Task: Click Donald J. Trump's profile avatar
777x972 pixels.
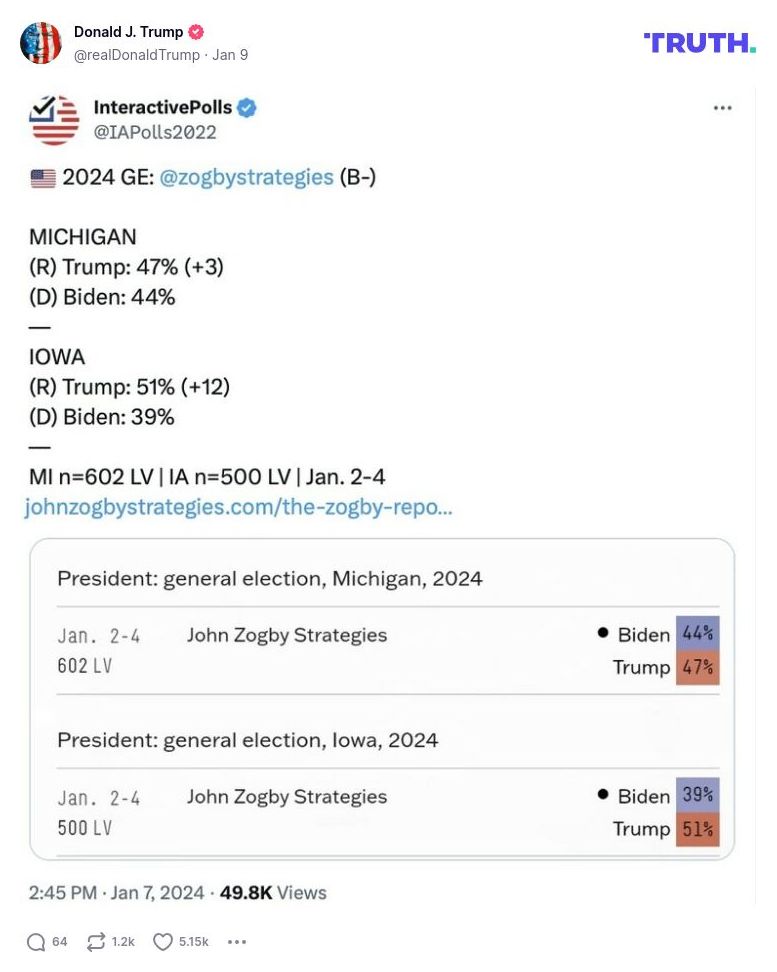Action: click(41, 43)
